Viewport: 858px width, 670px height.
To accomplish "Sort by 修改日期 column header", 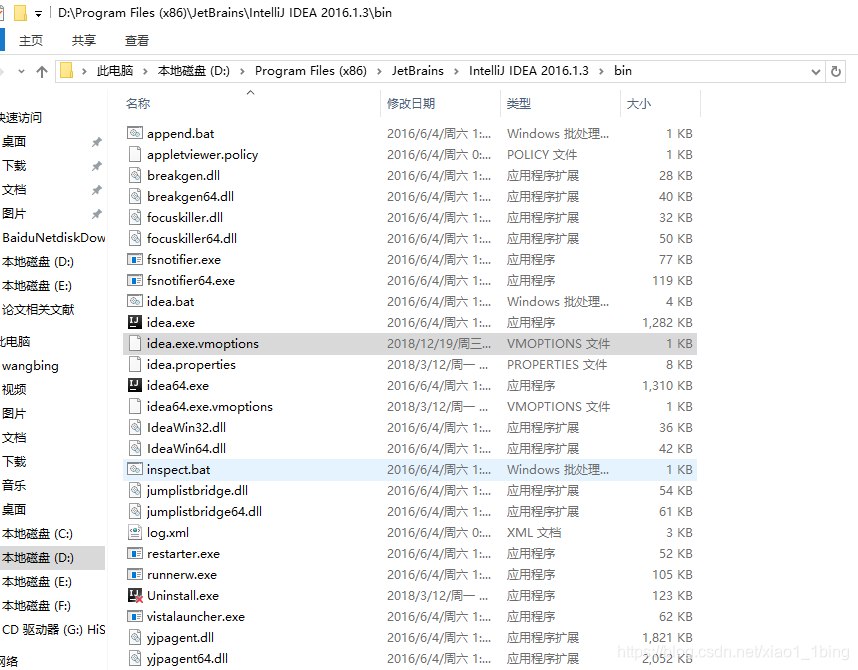I will point(411,103).
